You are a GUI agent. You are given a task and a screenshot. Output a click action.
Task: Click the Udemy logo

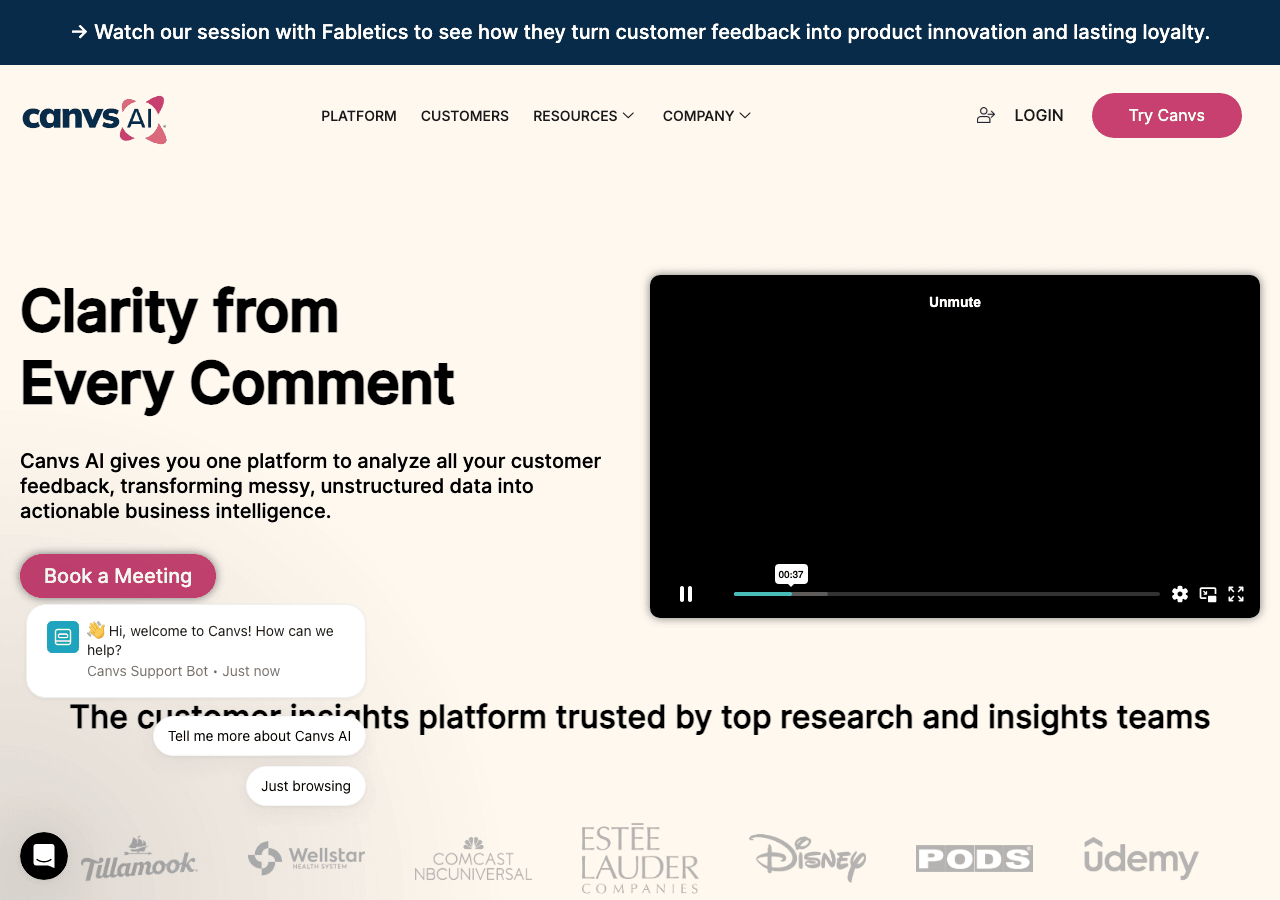click(x=1141, y=858)
